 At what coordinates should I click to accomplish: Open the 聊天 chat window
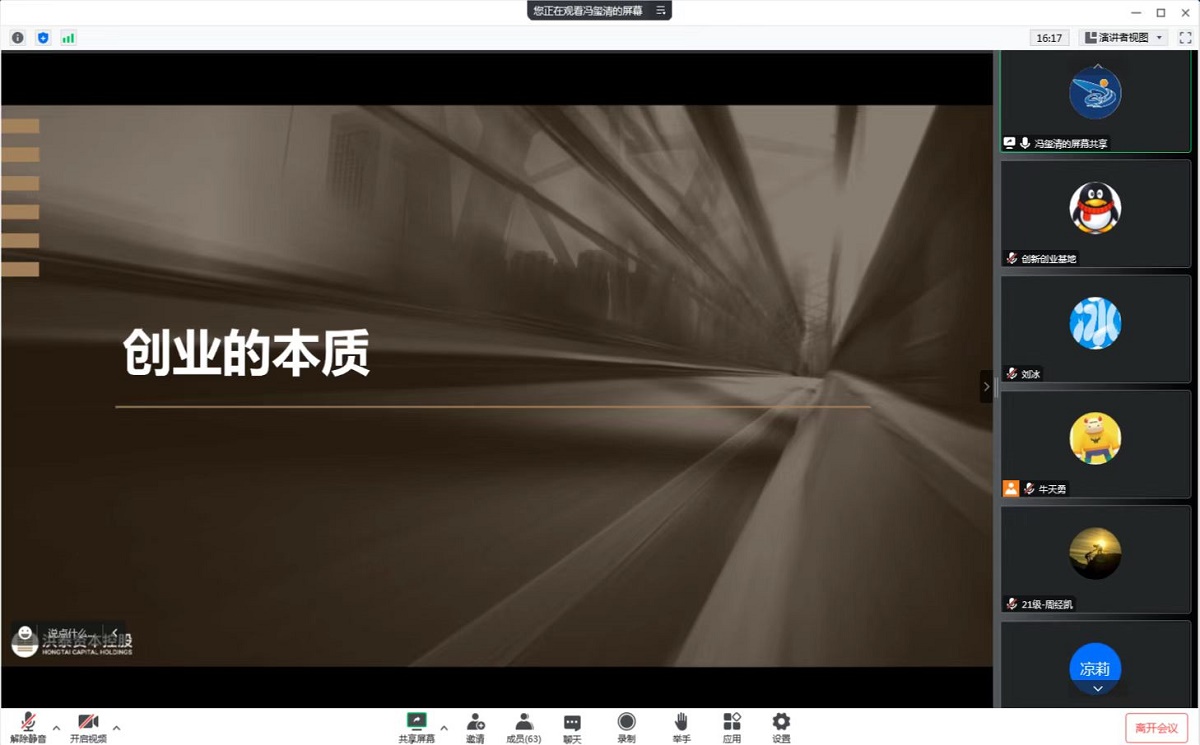pyautogui.click(x=572, y=727)
